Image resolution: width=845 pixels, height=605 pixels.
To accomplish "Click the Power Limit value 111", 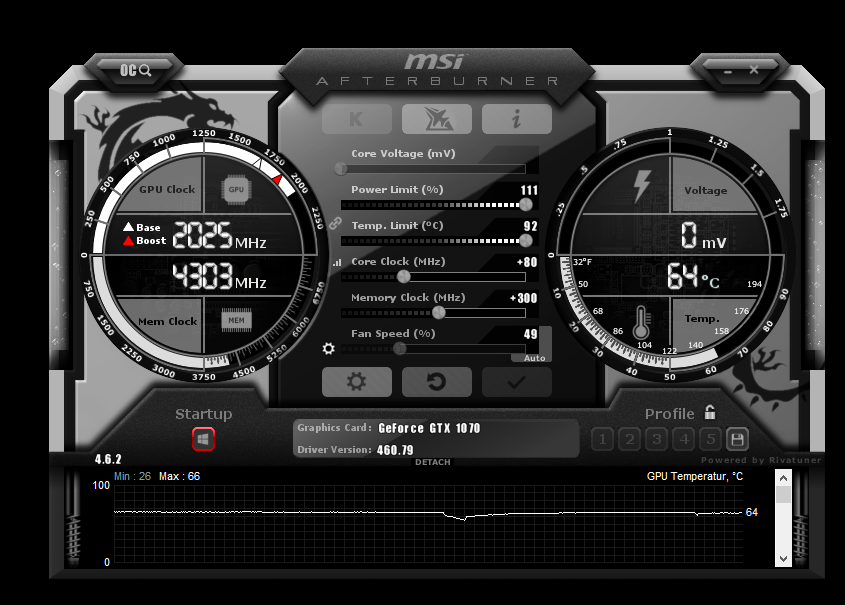I will [529, 190].
